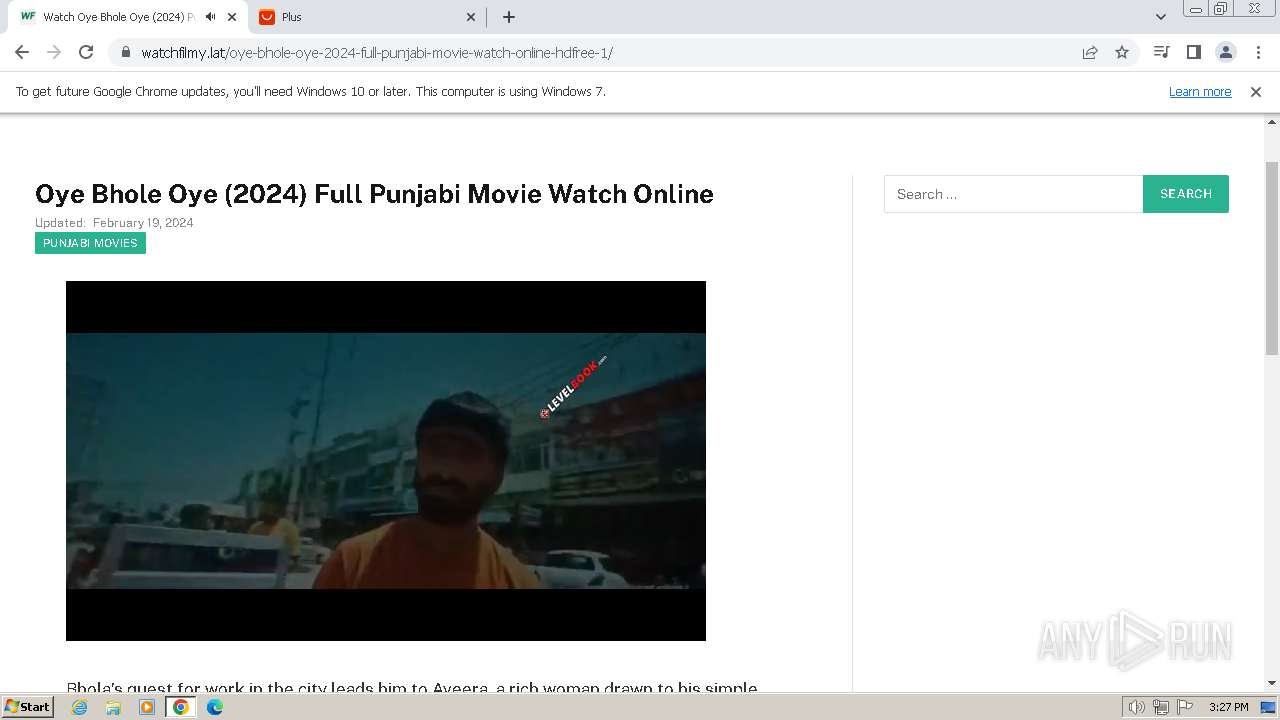Click the Search text field

[1013, 194]
